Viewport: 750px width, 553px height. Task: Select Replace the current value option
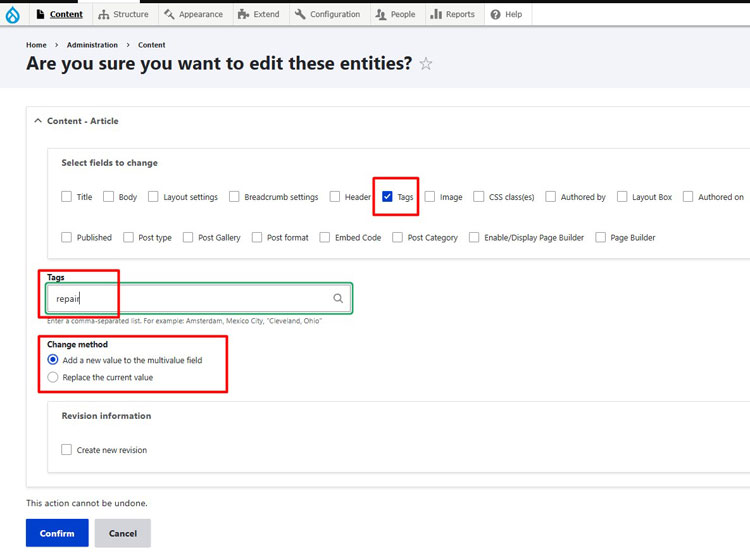(53, 377)
